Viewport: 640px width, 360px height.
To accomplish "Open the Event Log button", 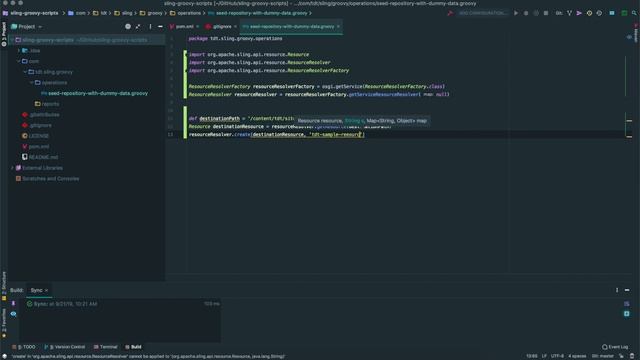I will tap(615, 347).
